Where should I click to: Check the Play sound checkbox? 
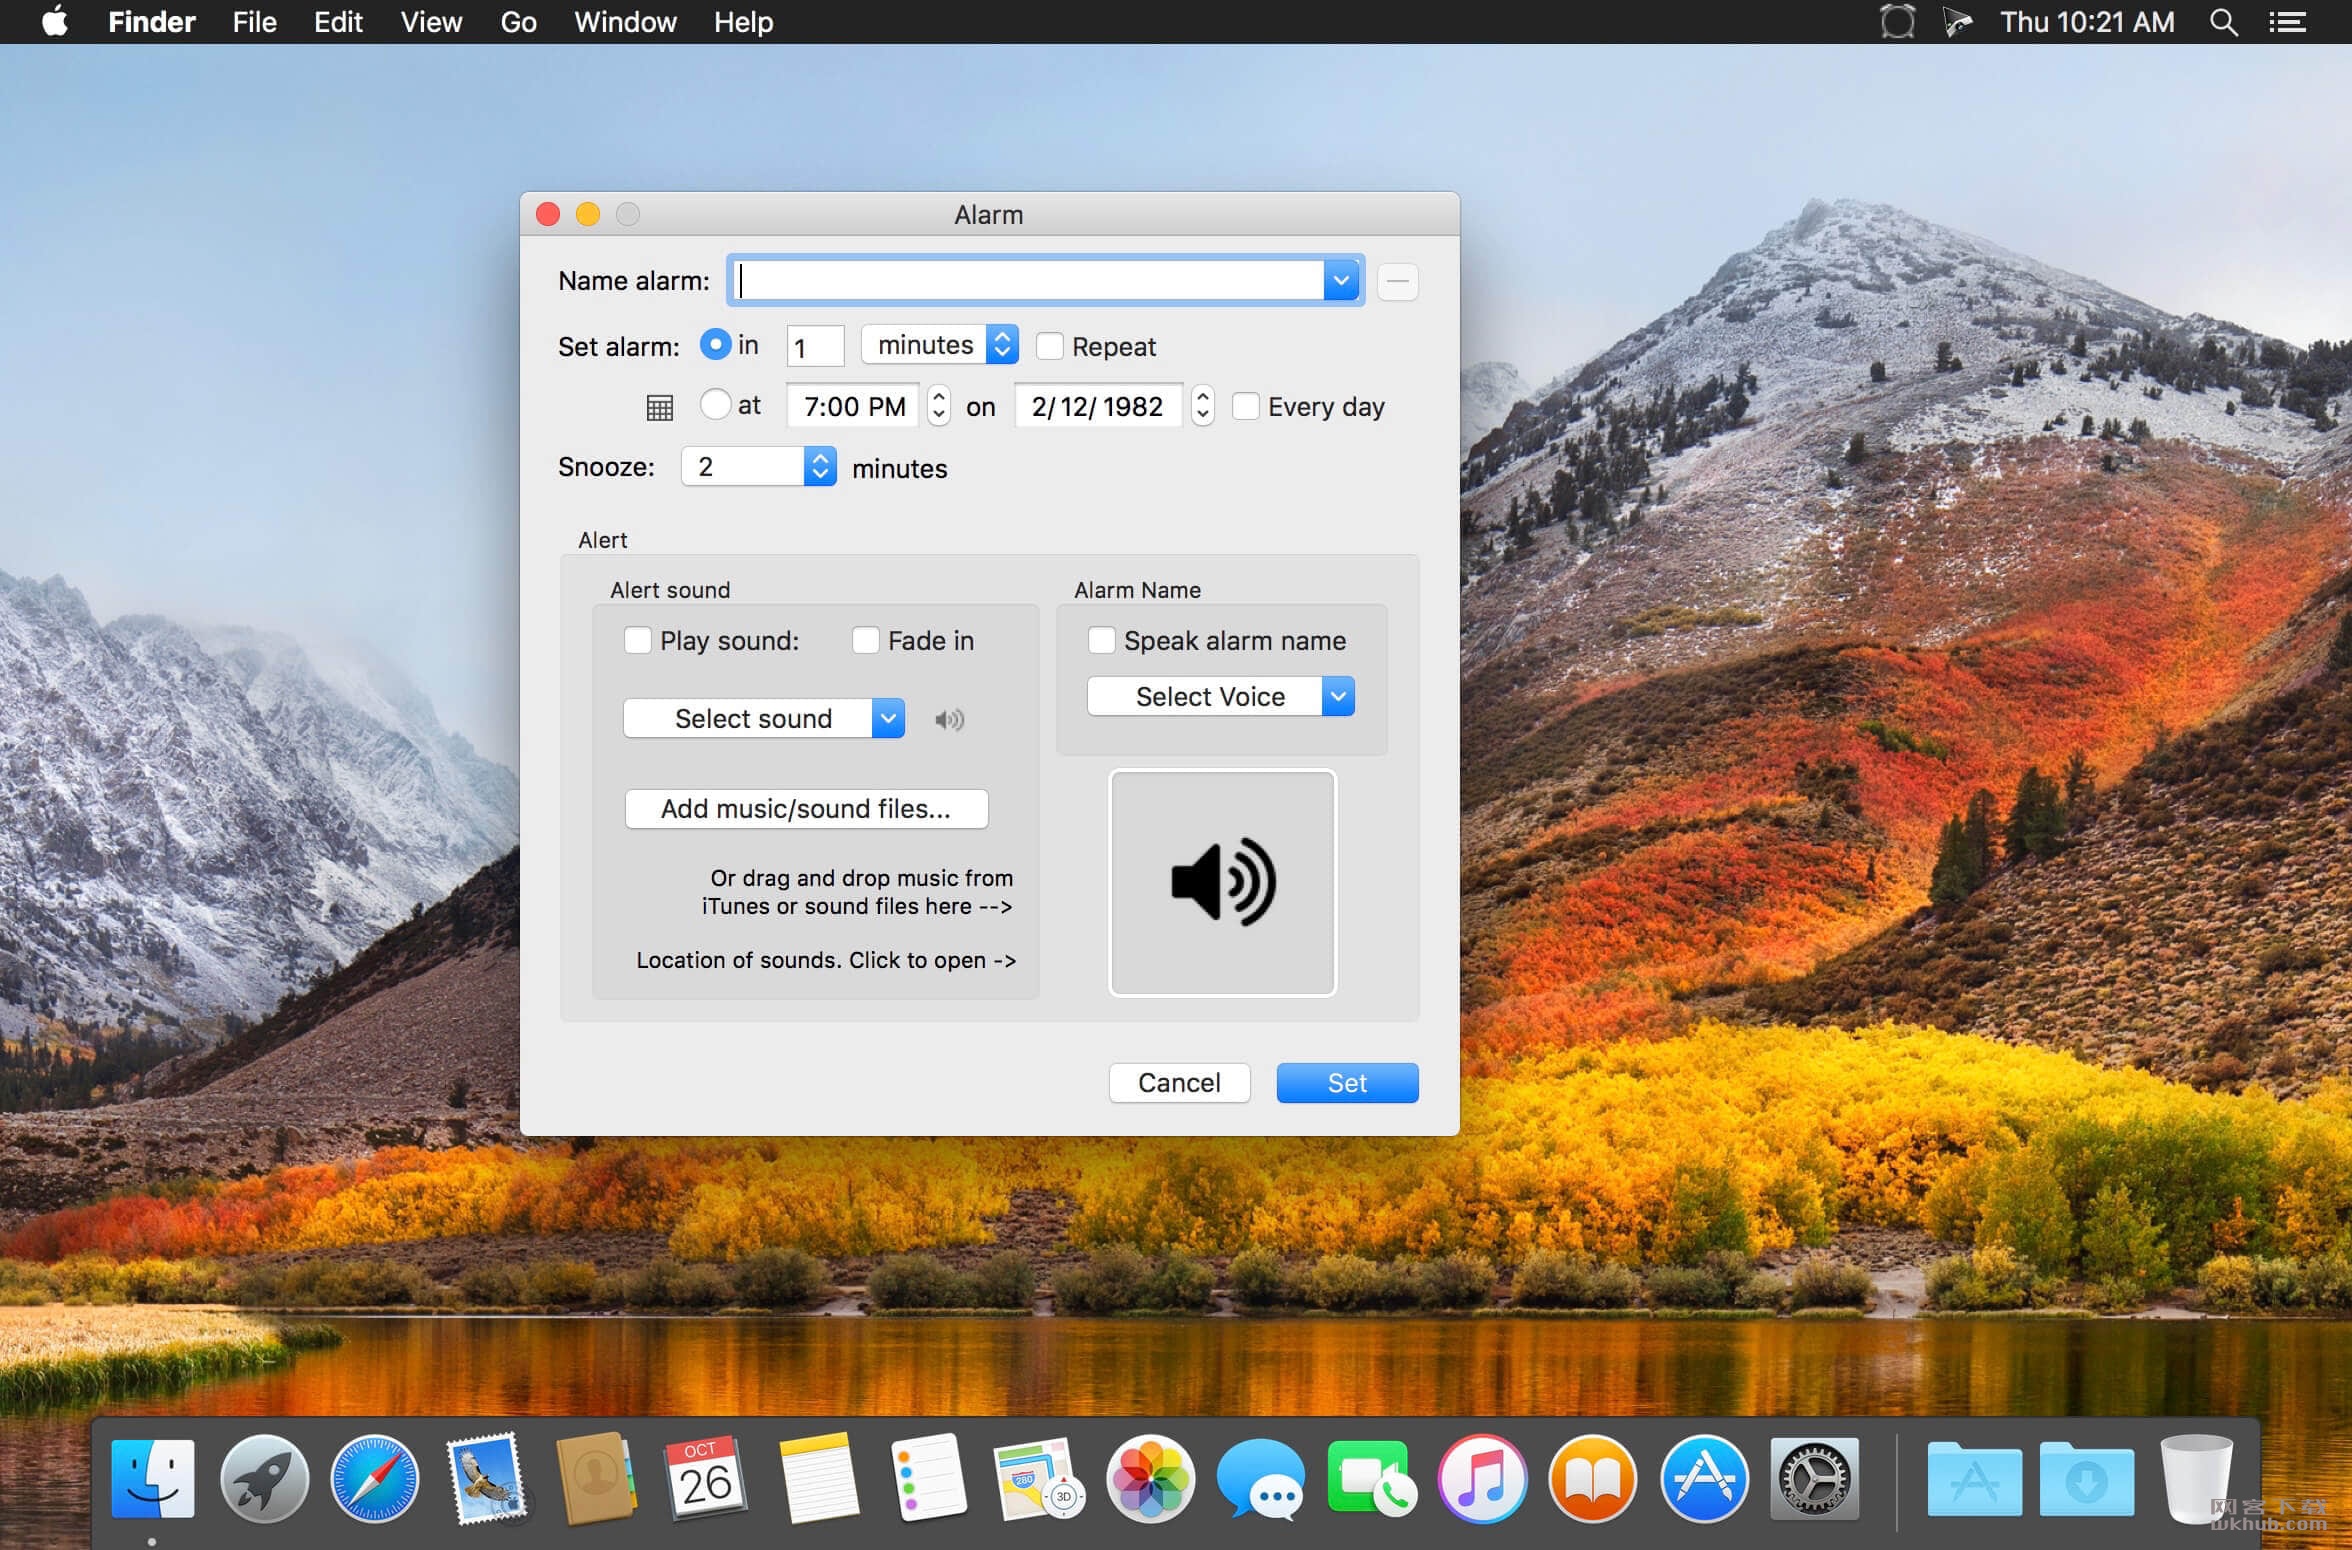(637, 640)
